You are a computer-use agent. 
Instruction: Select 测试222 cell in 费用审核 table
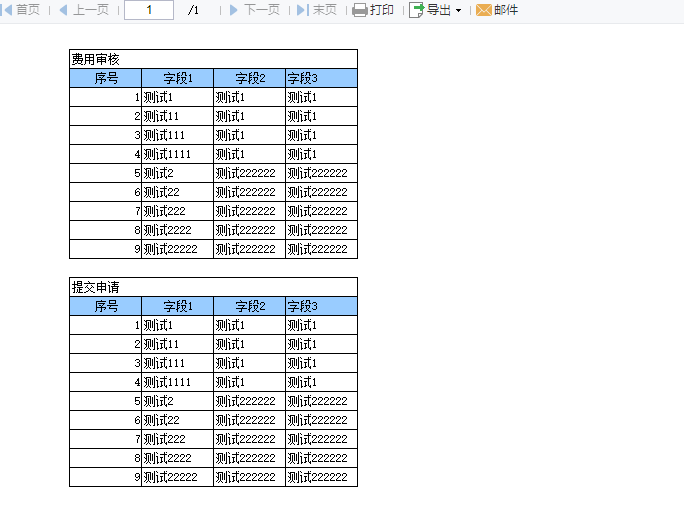click(178, 211)
